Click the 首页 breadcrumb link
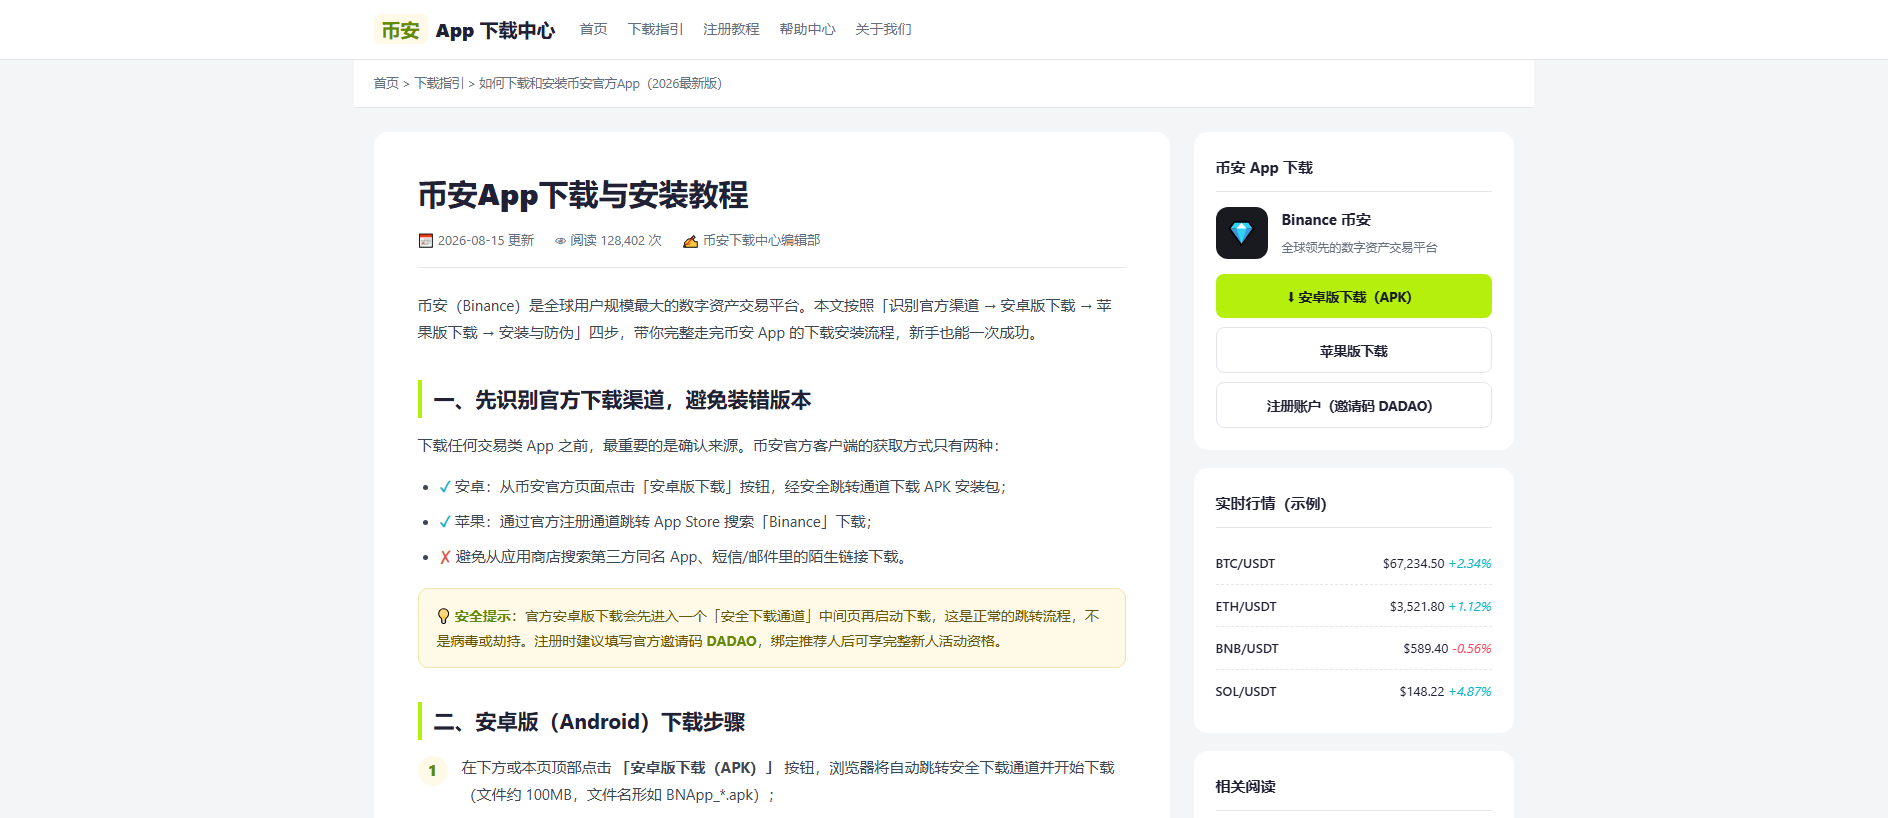 [386, 84]
